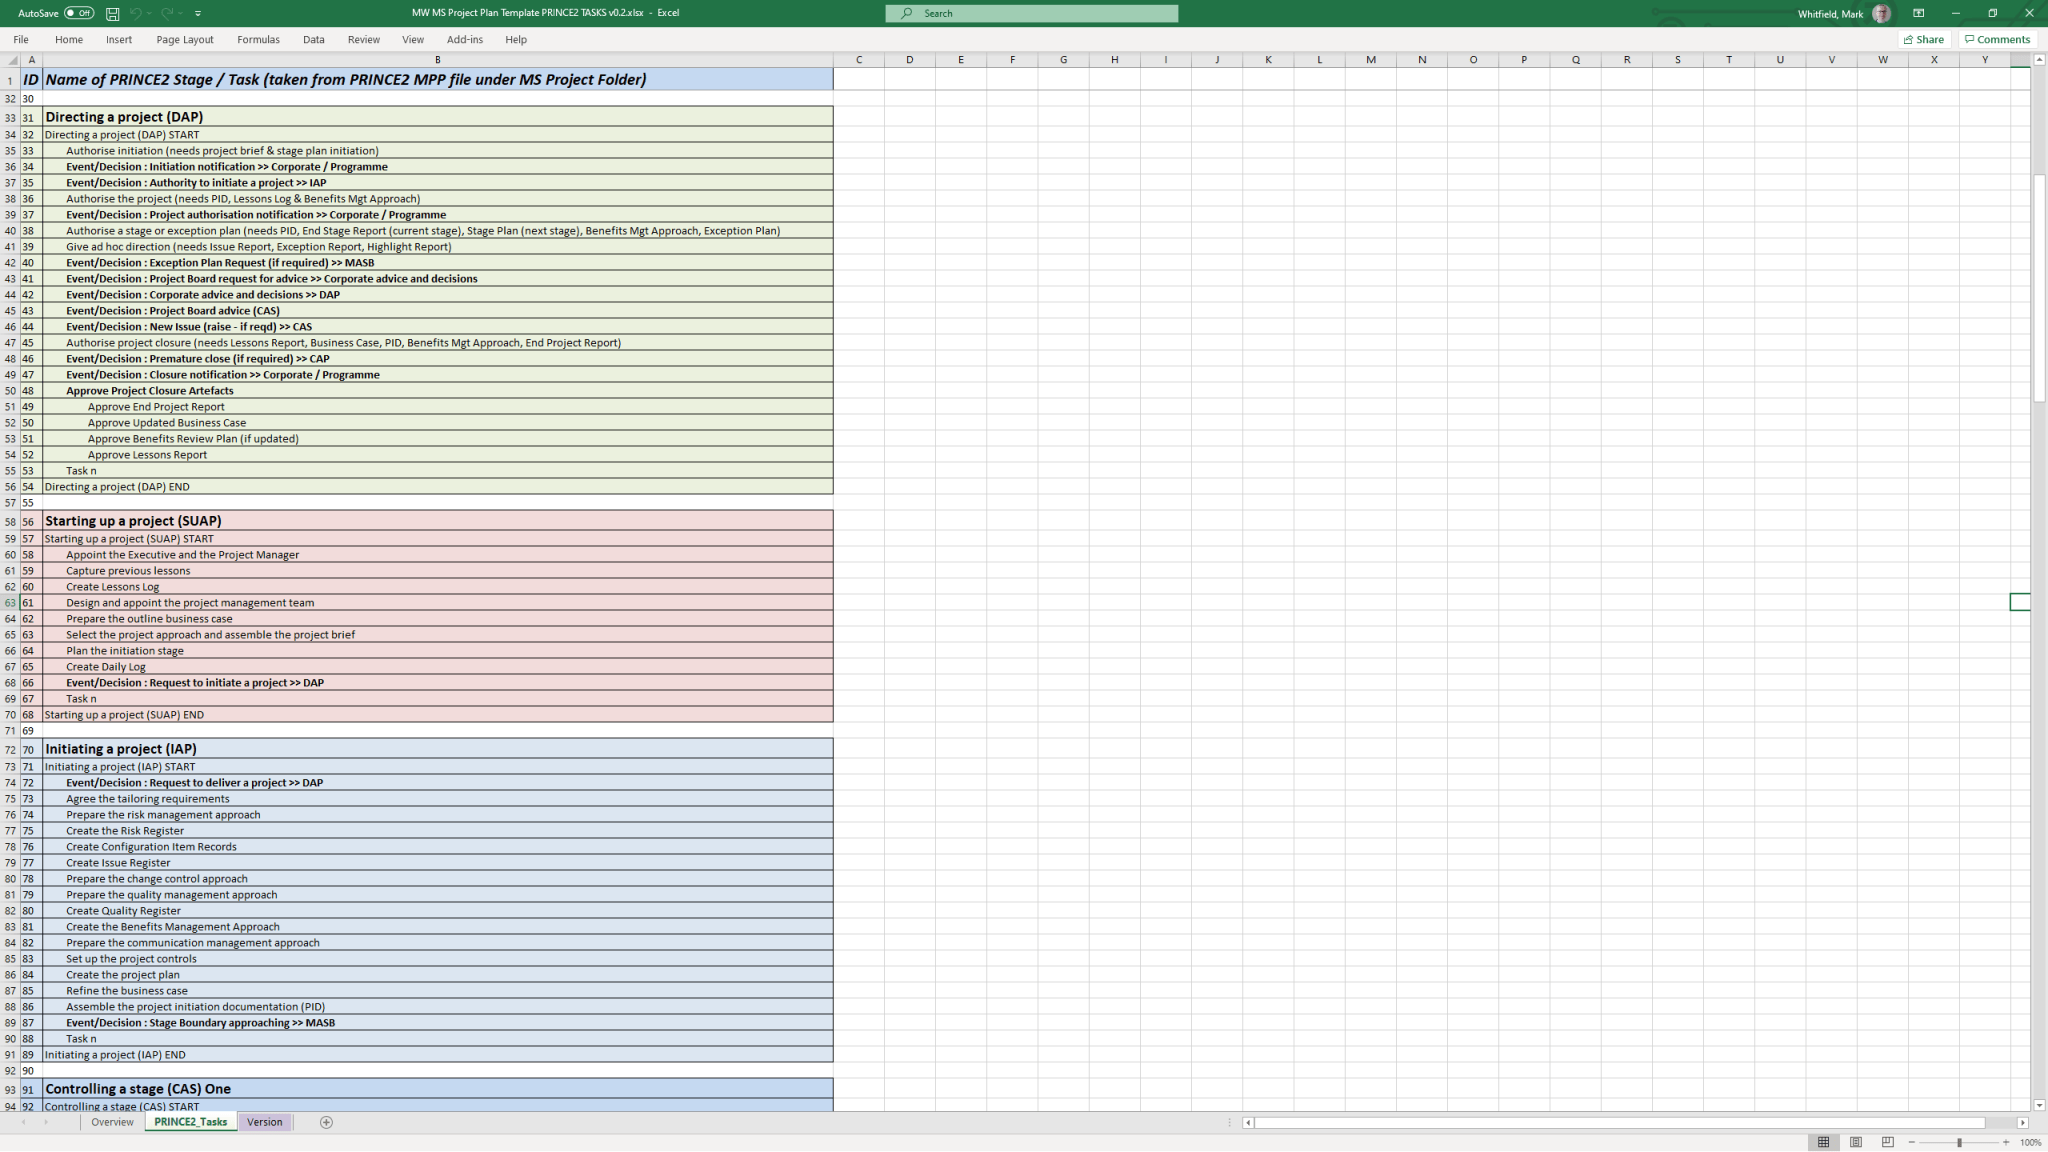Click the Page Break Preview icon
The width and height of the screenshot is (2048, 1152).
(1887, 1142)
